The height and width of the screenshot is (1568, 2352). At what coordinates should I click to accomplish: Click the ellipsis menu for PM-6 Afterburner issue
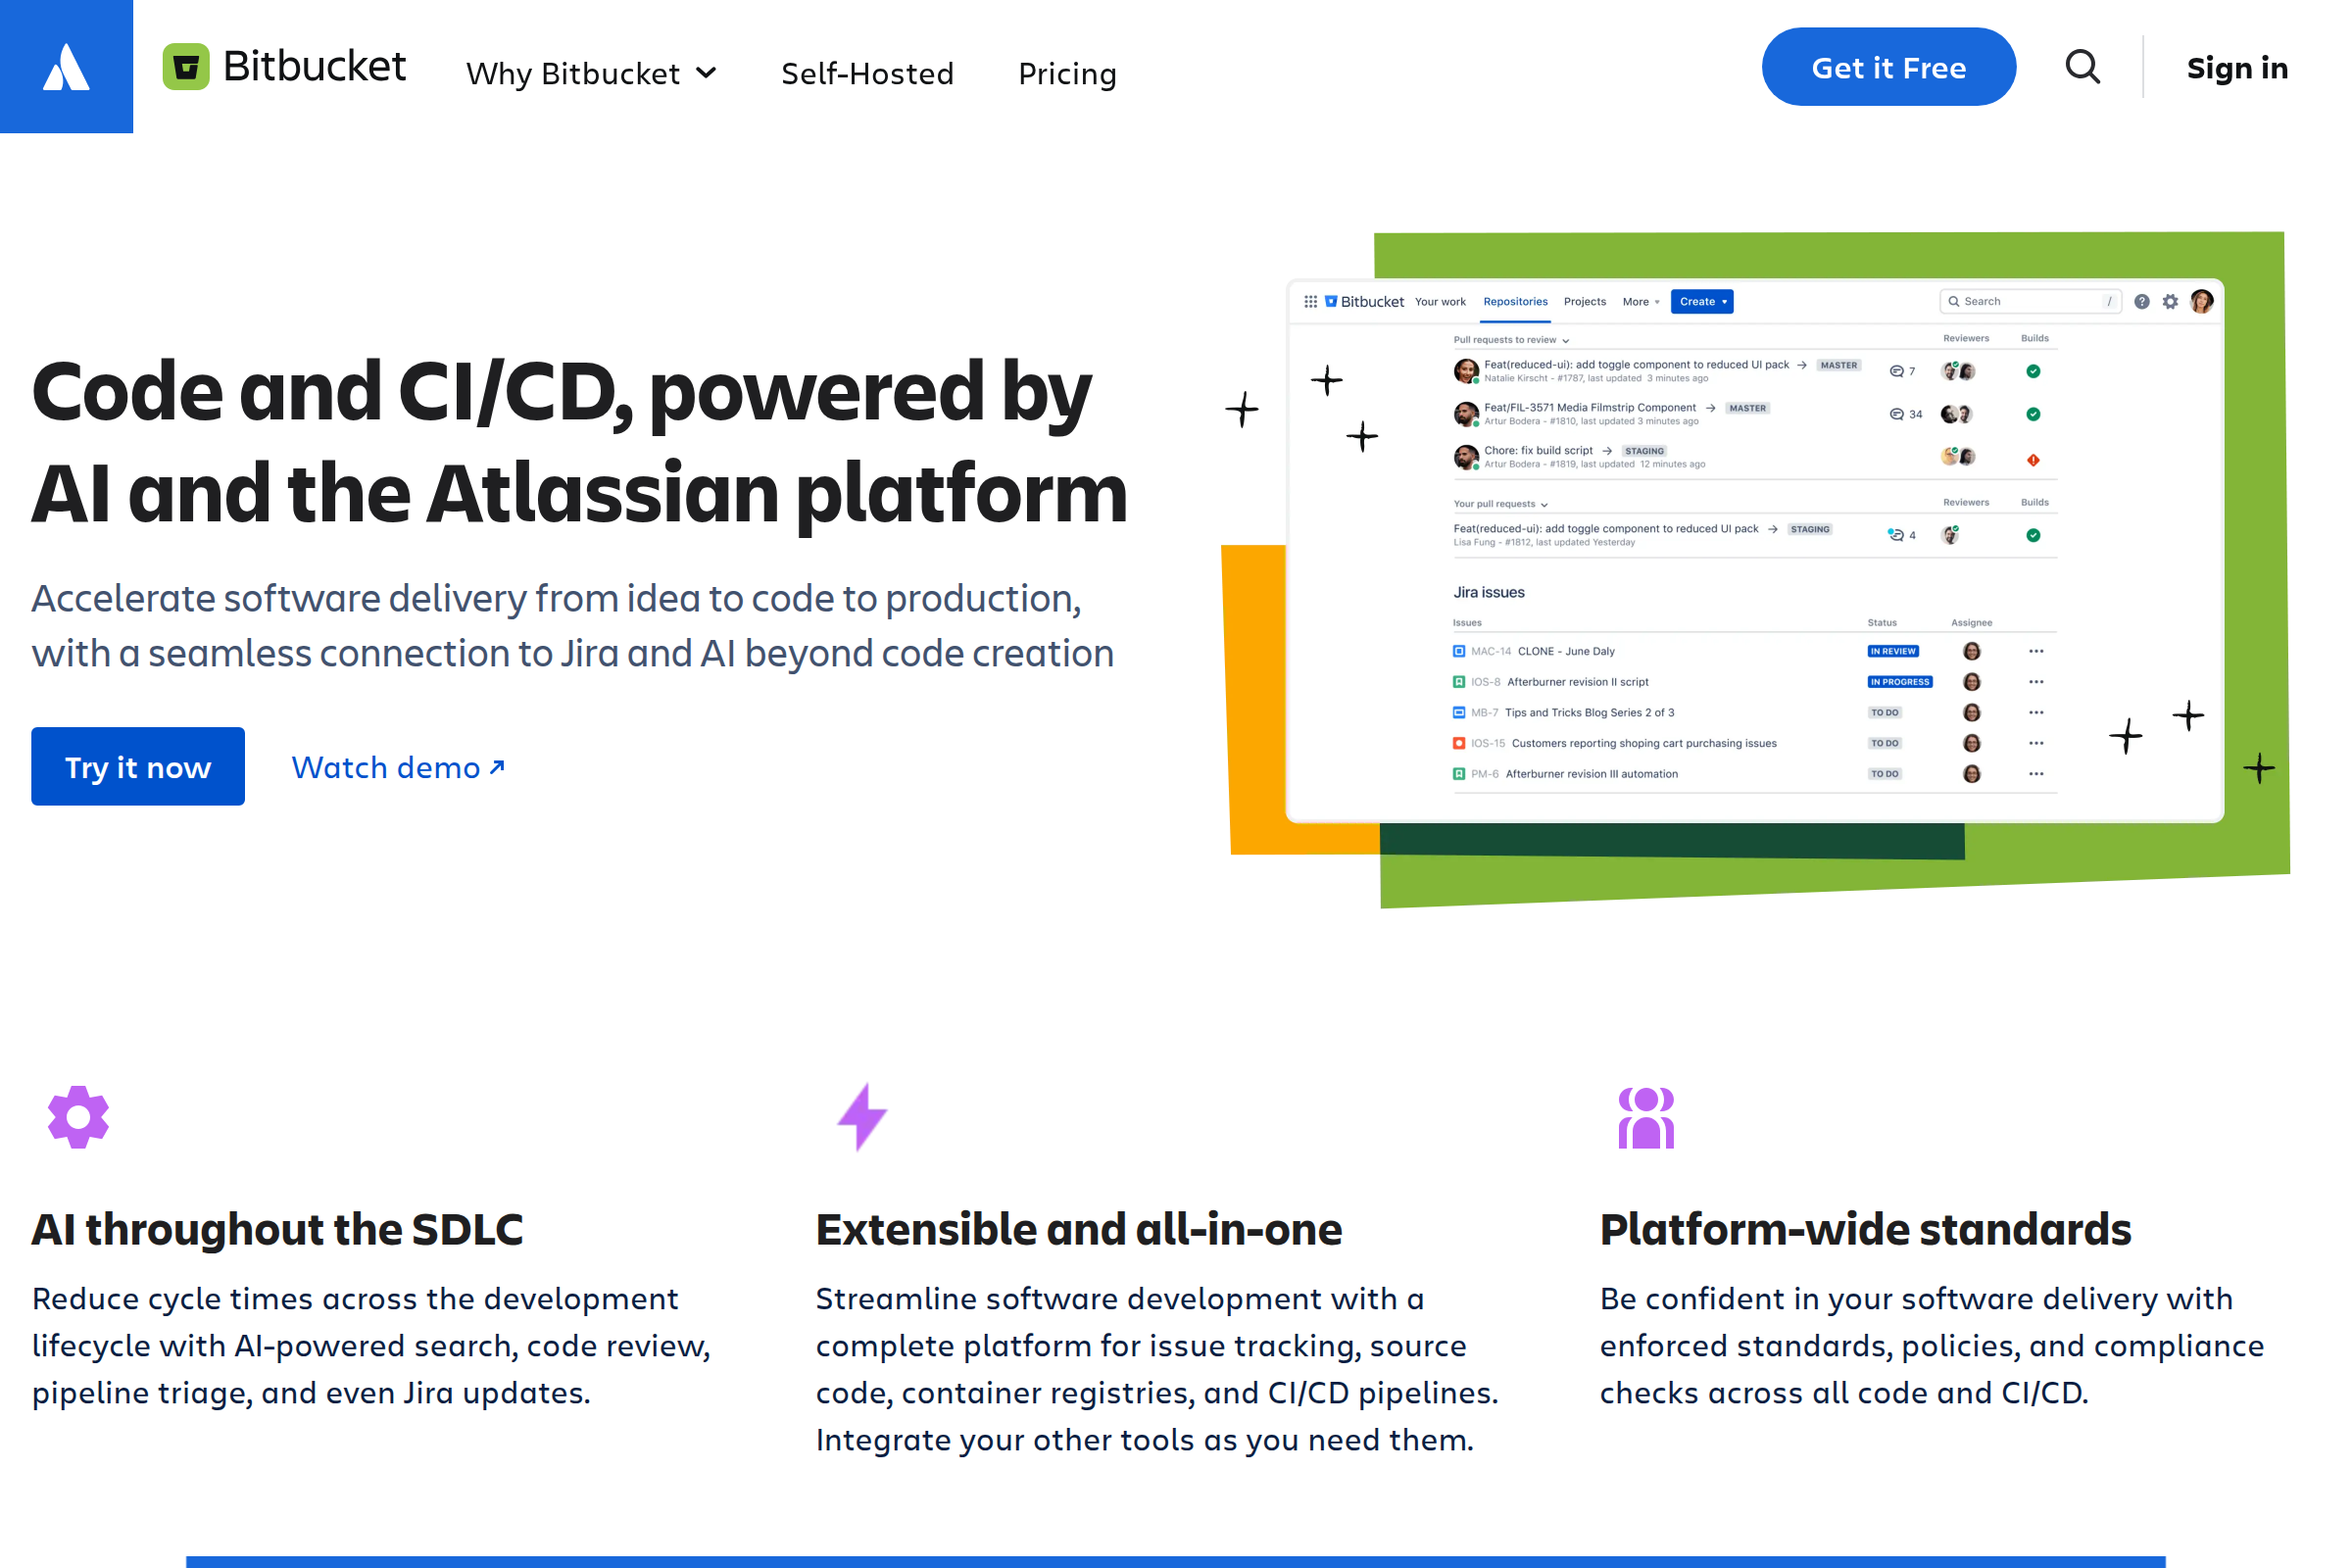point(2036,774)
